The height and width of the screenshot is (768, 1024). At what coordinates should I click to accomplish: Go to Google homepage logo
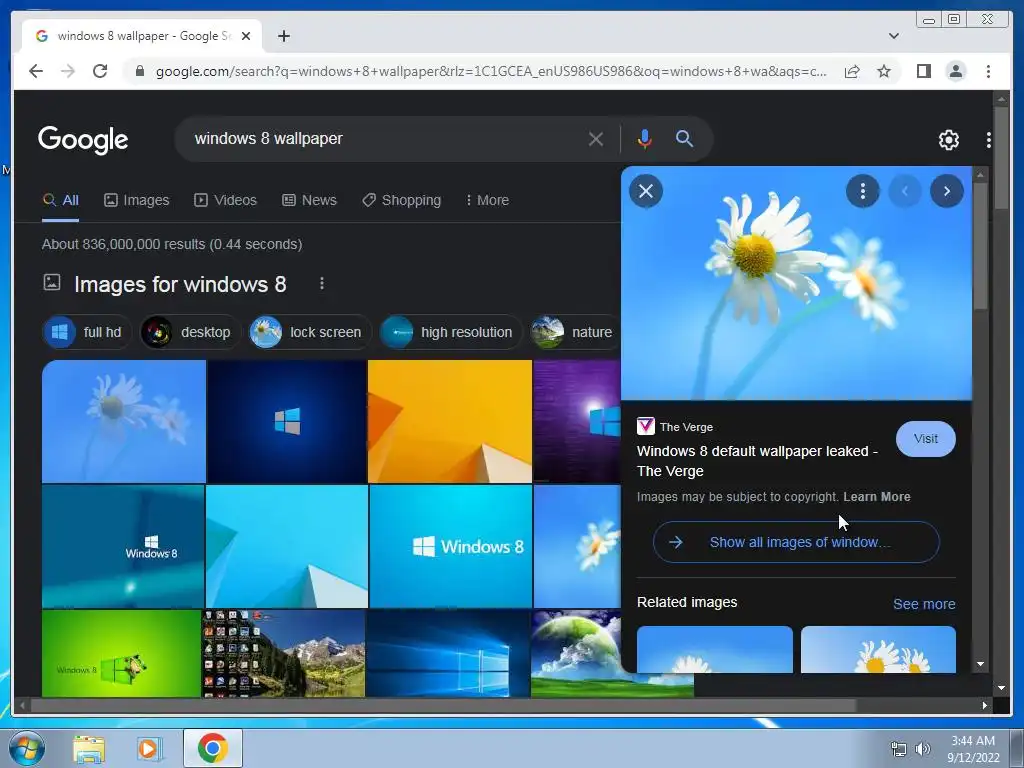pyautogui.click(x=83, y=139)
